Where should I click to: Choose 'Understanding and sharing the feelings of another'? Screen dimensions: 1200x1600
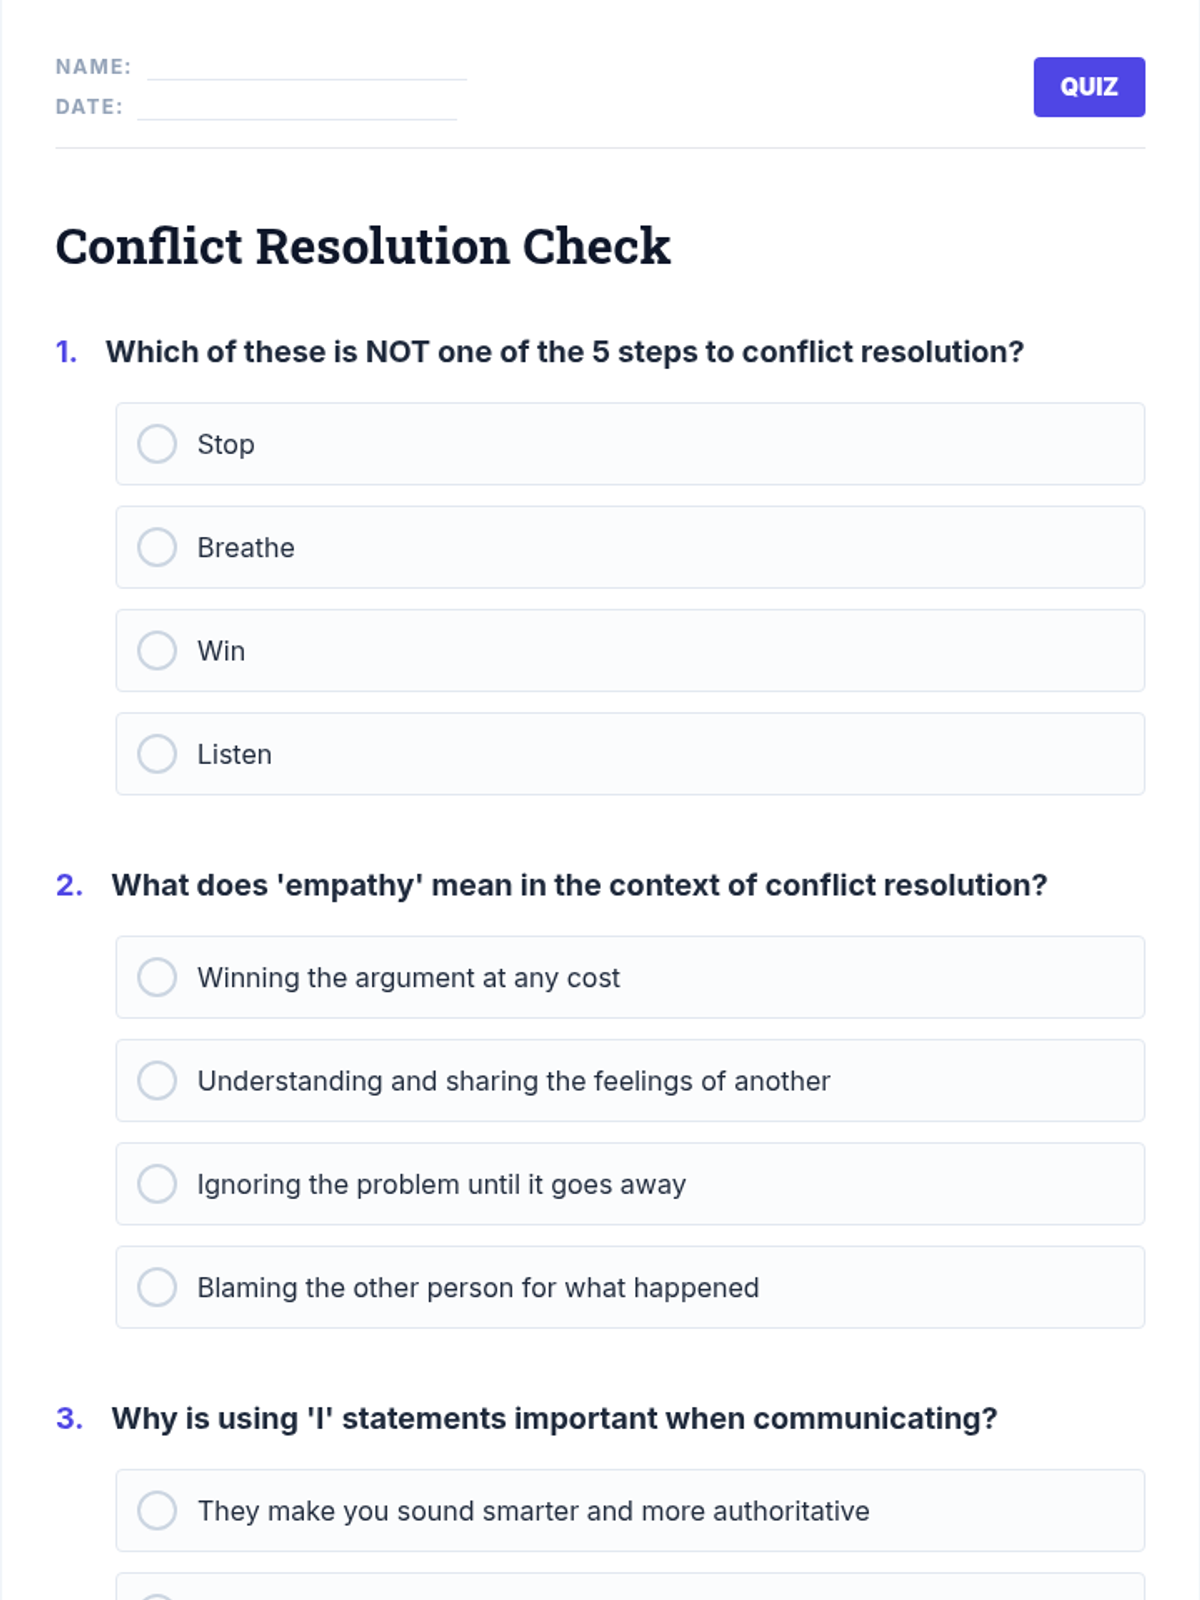coord(157,1081)
